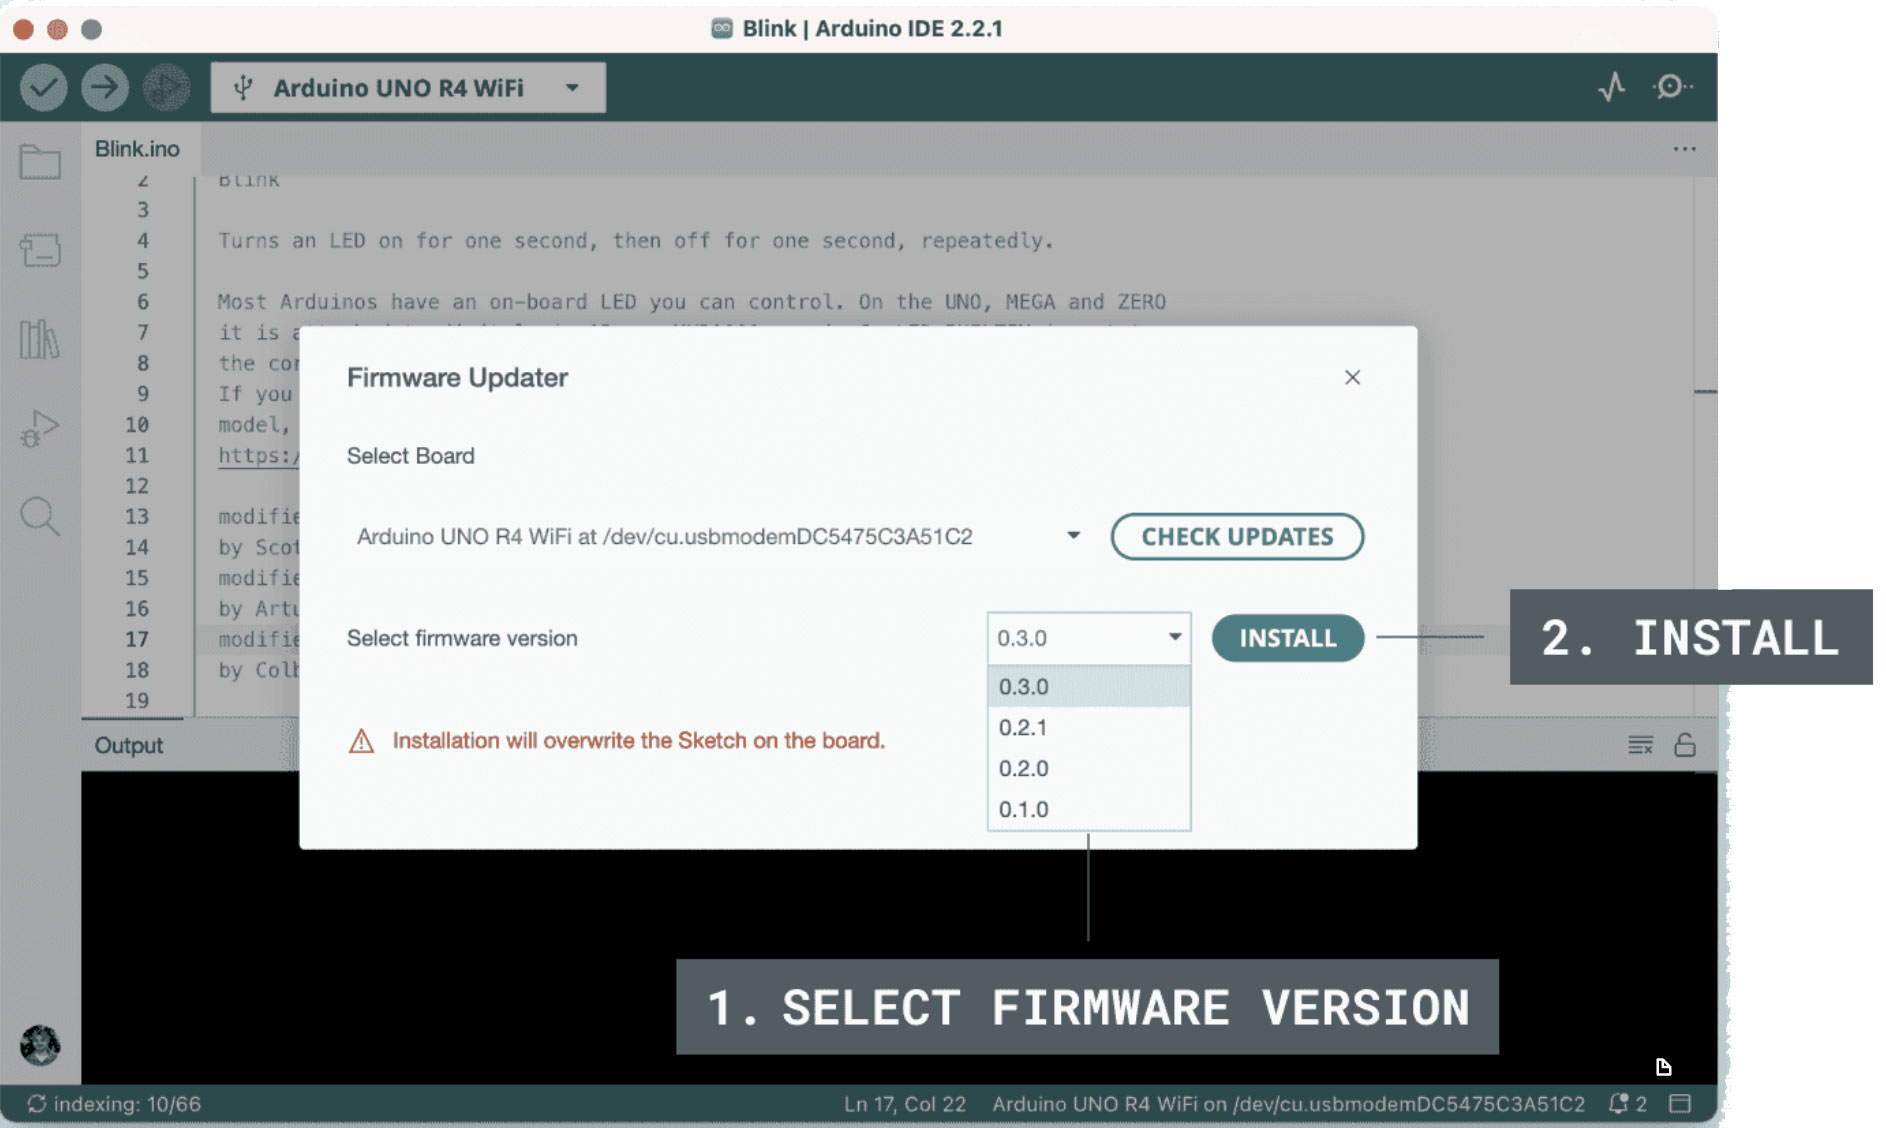Toggle the Output scroll lock icon
This screenshot has height=1128, width=1886.
click(x=1685, y=745)
